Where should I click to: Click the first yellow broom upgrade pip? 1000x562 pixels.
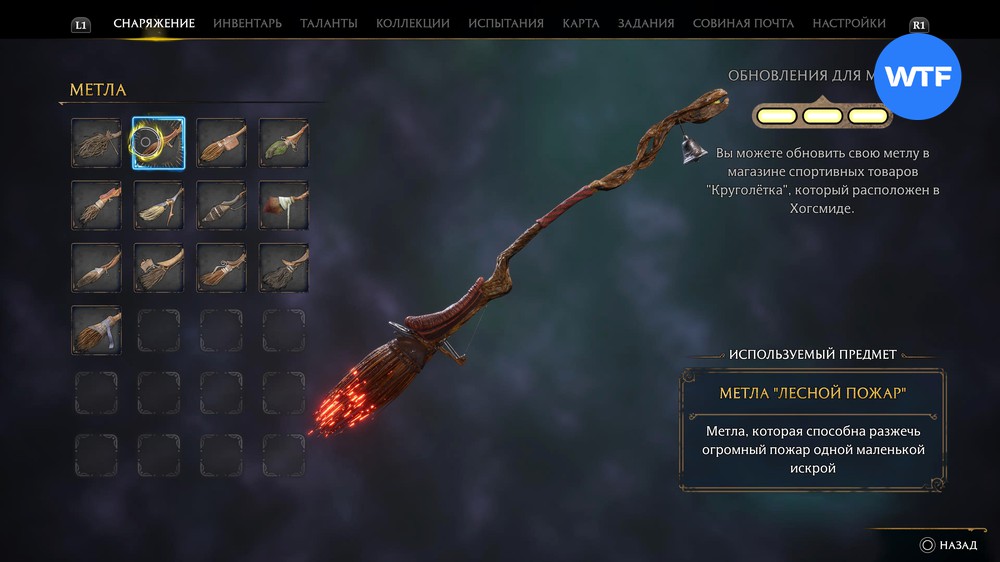tap(777, 116)
